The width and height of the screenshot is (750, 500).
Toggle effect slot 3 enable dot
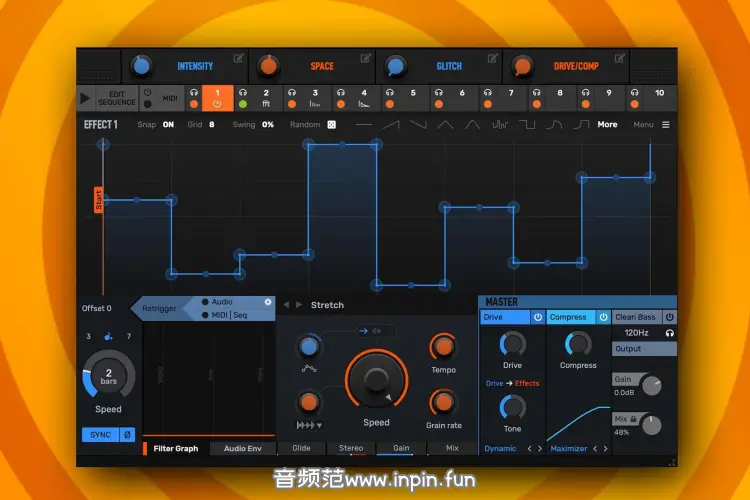[x=292, y=104]
